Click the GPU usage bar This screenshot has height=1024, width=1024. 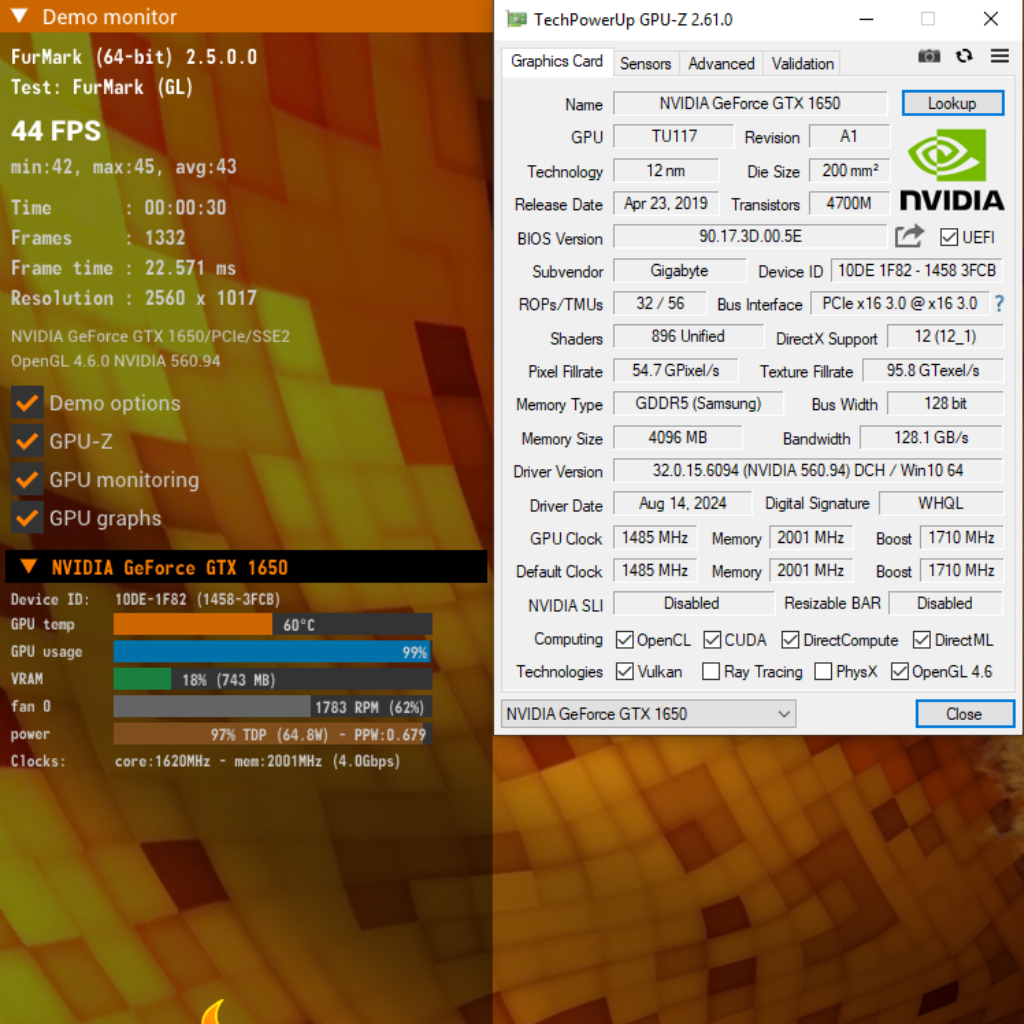pyautogui.click(x=272, y=652)
